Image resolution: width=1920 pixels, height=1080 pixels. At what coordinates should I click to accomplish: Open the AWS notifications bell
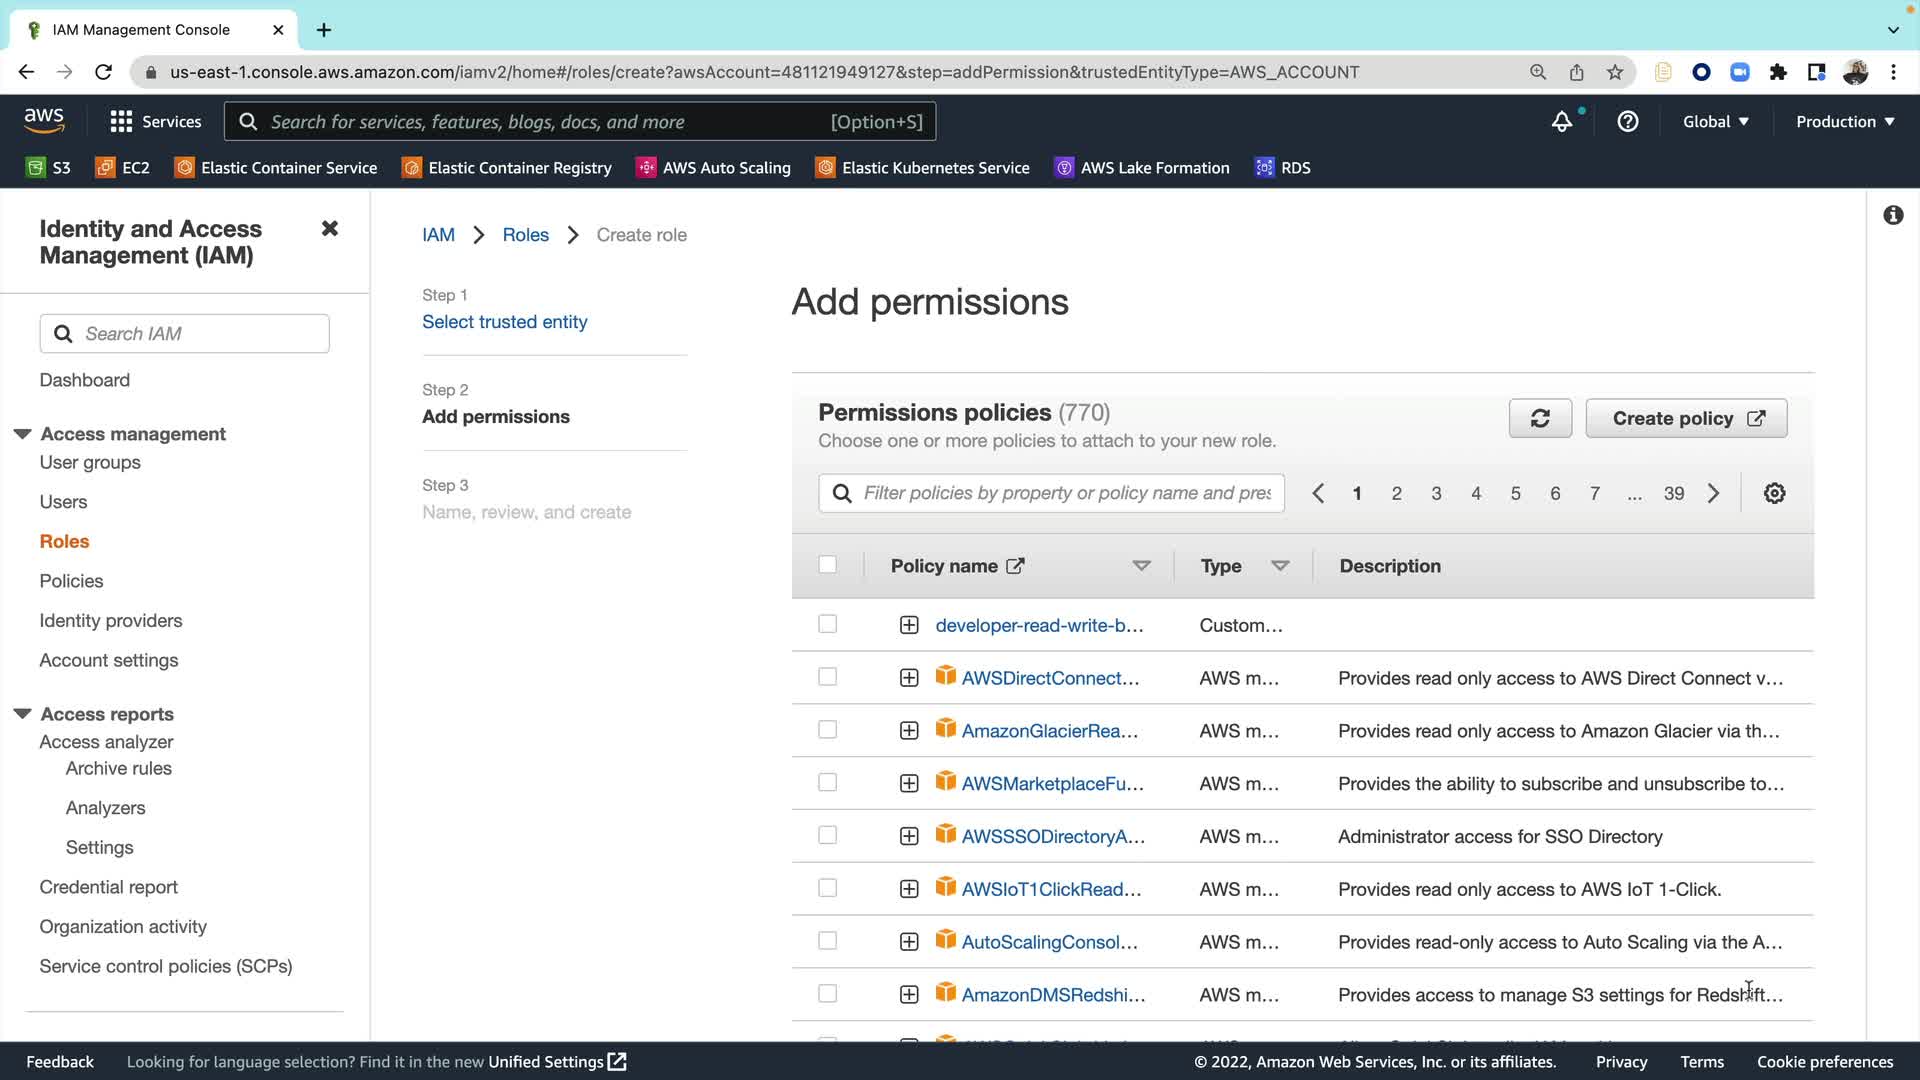(x=1561, y=122)
